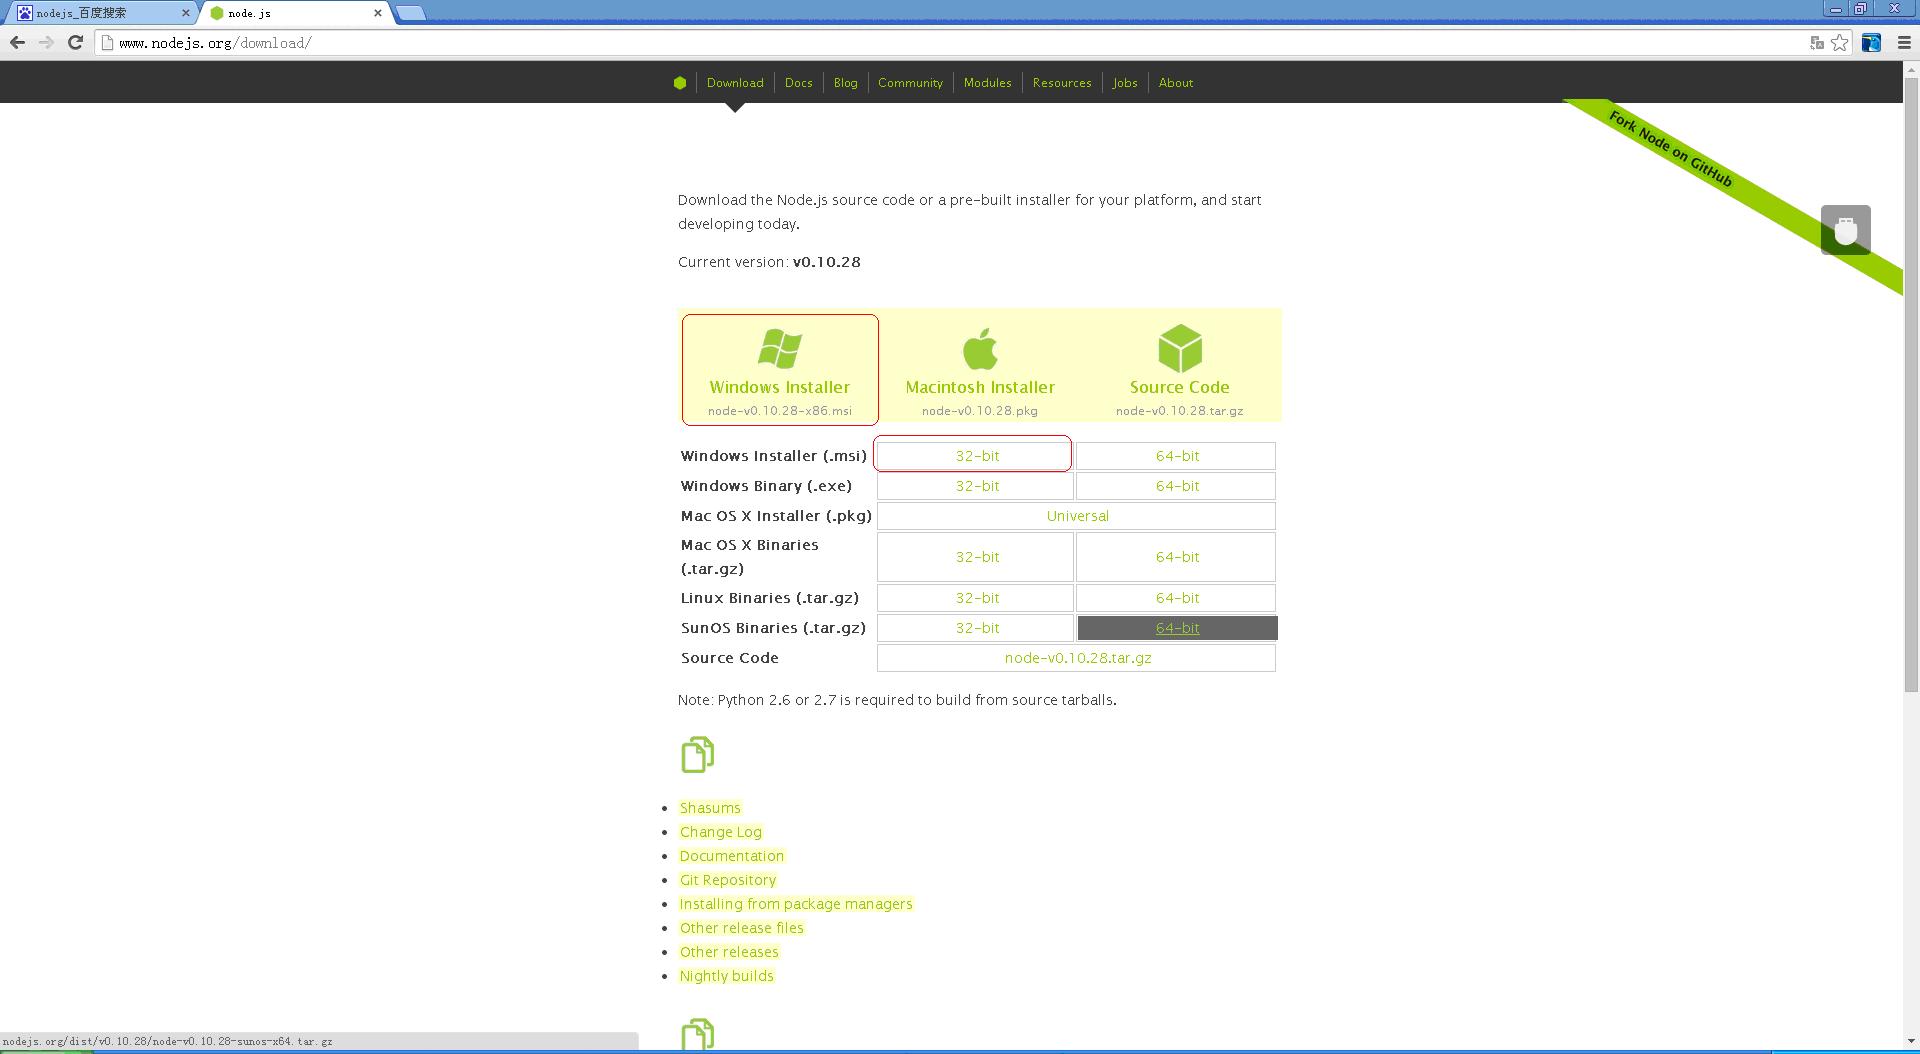Click the green cube Source Code icon
Image resolution: width=1920 pixels, height=1054 pixels.
(x=1180, y=348)
